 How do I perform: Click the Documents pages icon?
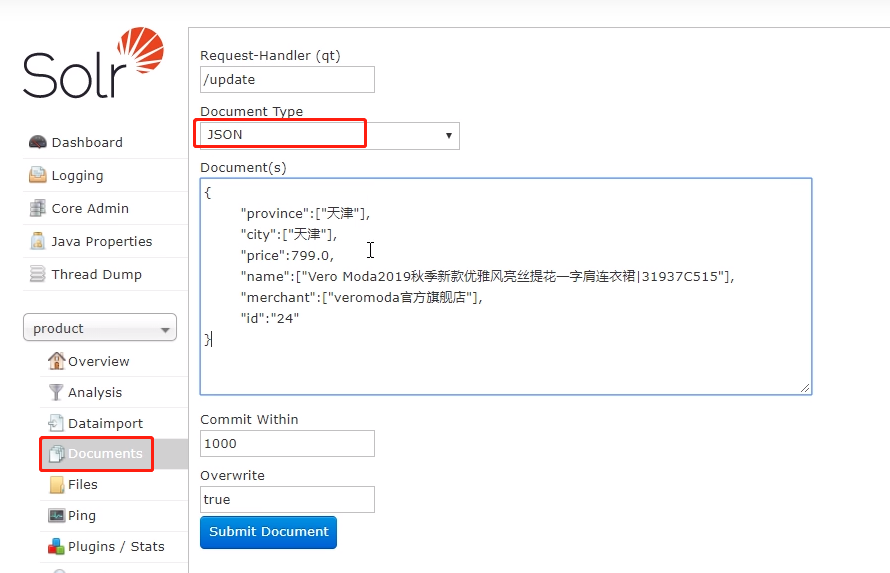tap(56, 453)
